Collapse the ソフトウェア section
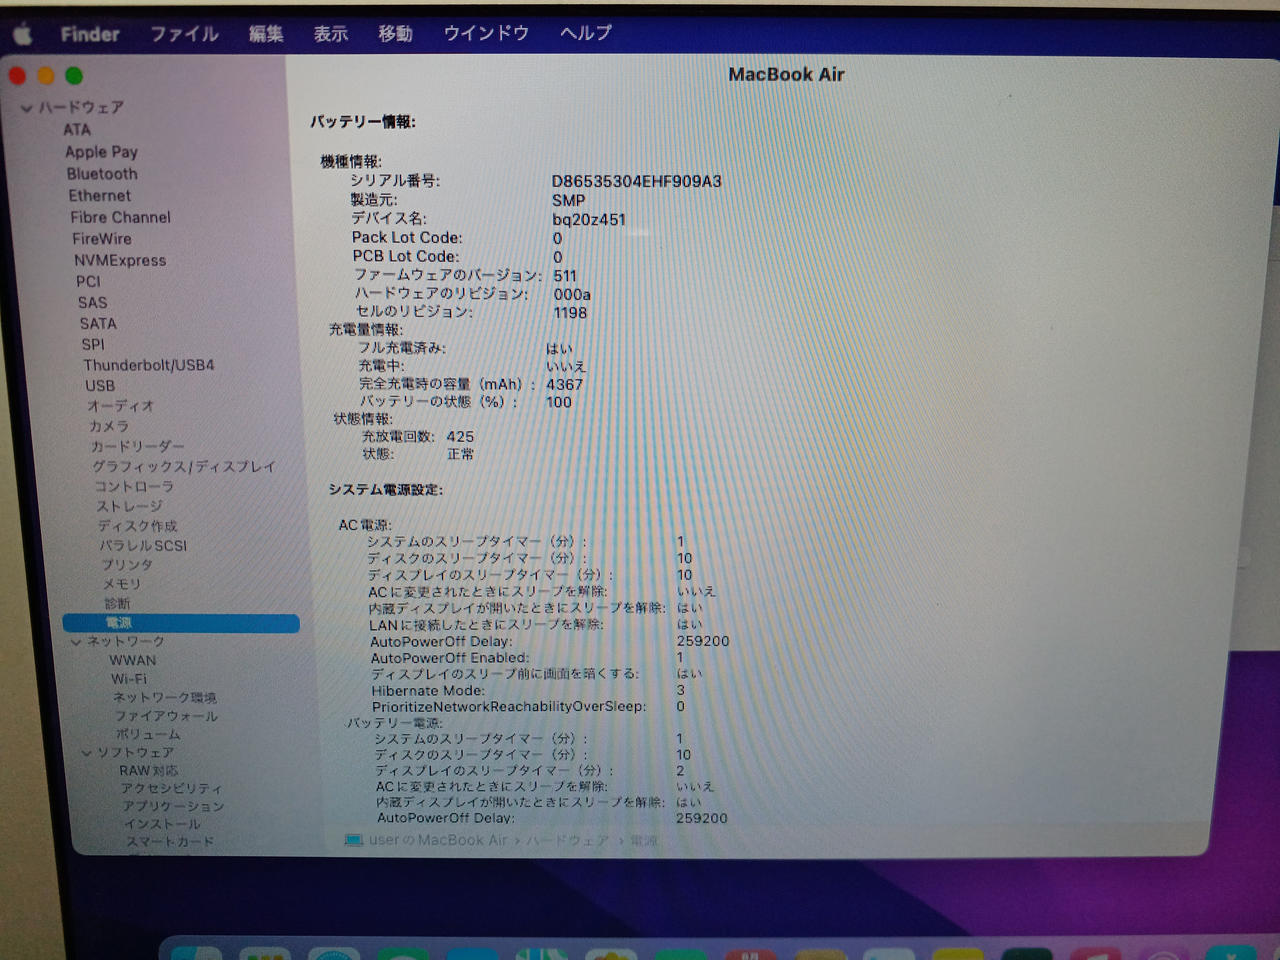 [87, 753]
